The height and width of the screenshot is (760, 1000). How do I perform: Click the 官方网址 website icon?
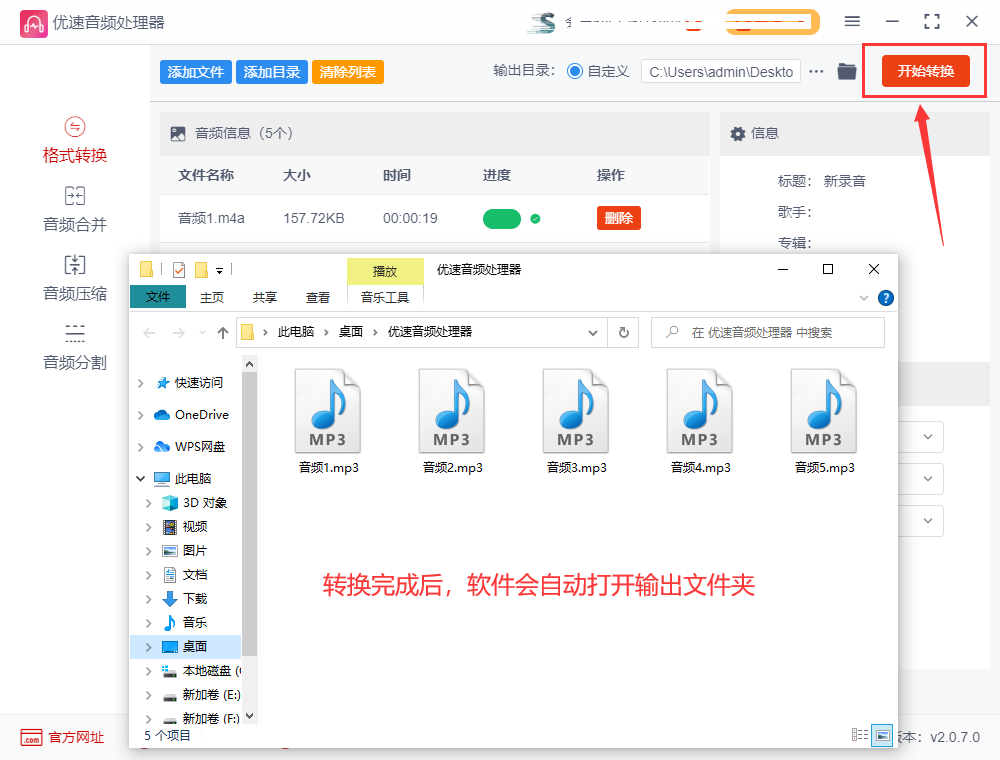tap(31, 738)
